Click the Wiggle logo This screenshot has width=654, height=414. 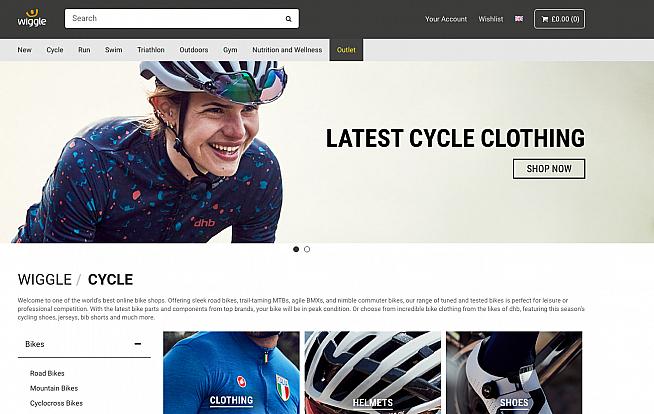pyautogui.click(x=32, y=18)
